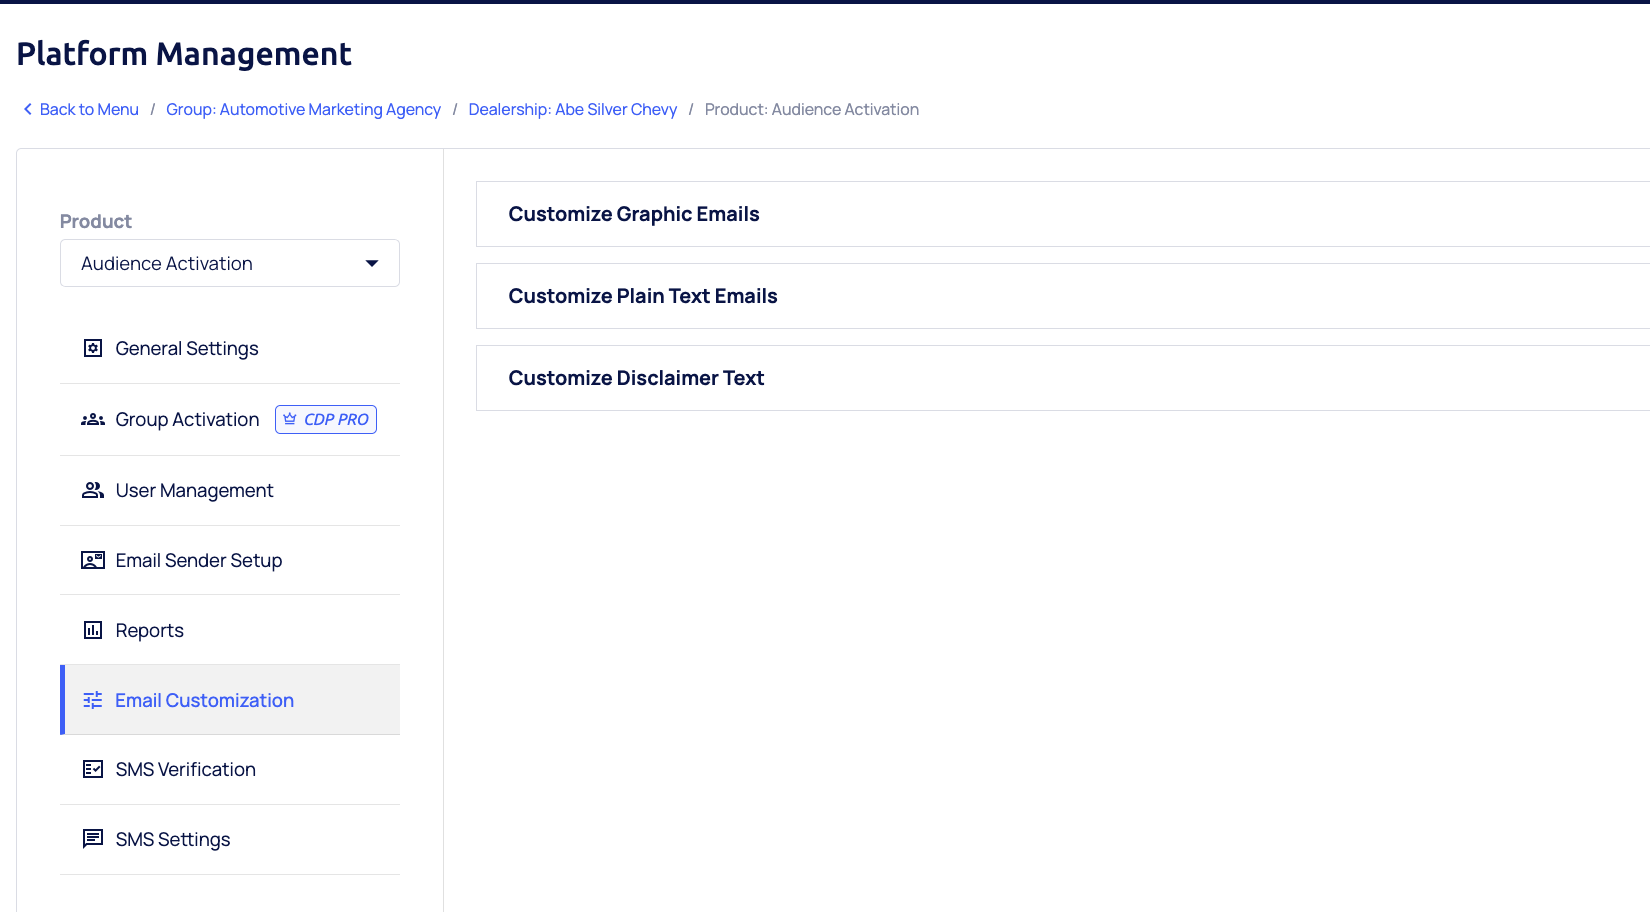1650x912 pixels.
Task: Follow the Back to Menu link
Action: pos(89,109)
